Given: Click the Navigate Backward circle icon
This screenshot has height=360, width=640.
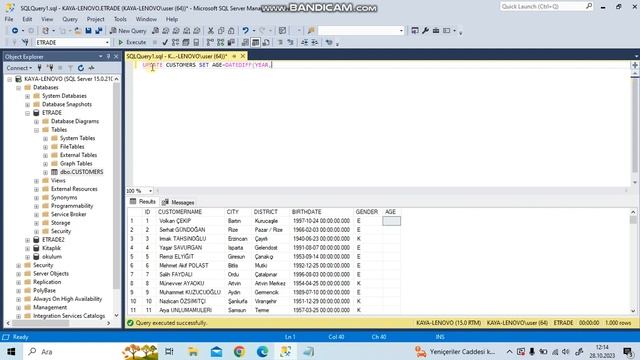Looking at the screenshot, I should pos(15,31).
